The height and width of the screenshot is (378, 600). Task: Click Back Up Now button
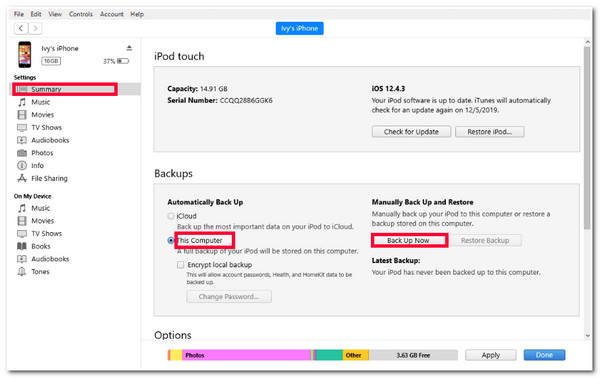[x=408, y=240]
